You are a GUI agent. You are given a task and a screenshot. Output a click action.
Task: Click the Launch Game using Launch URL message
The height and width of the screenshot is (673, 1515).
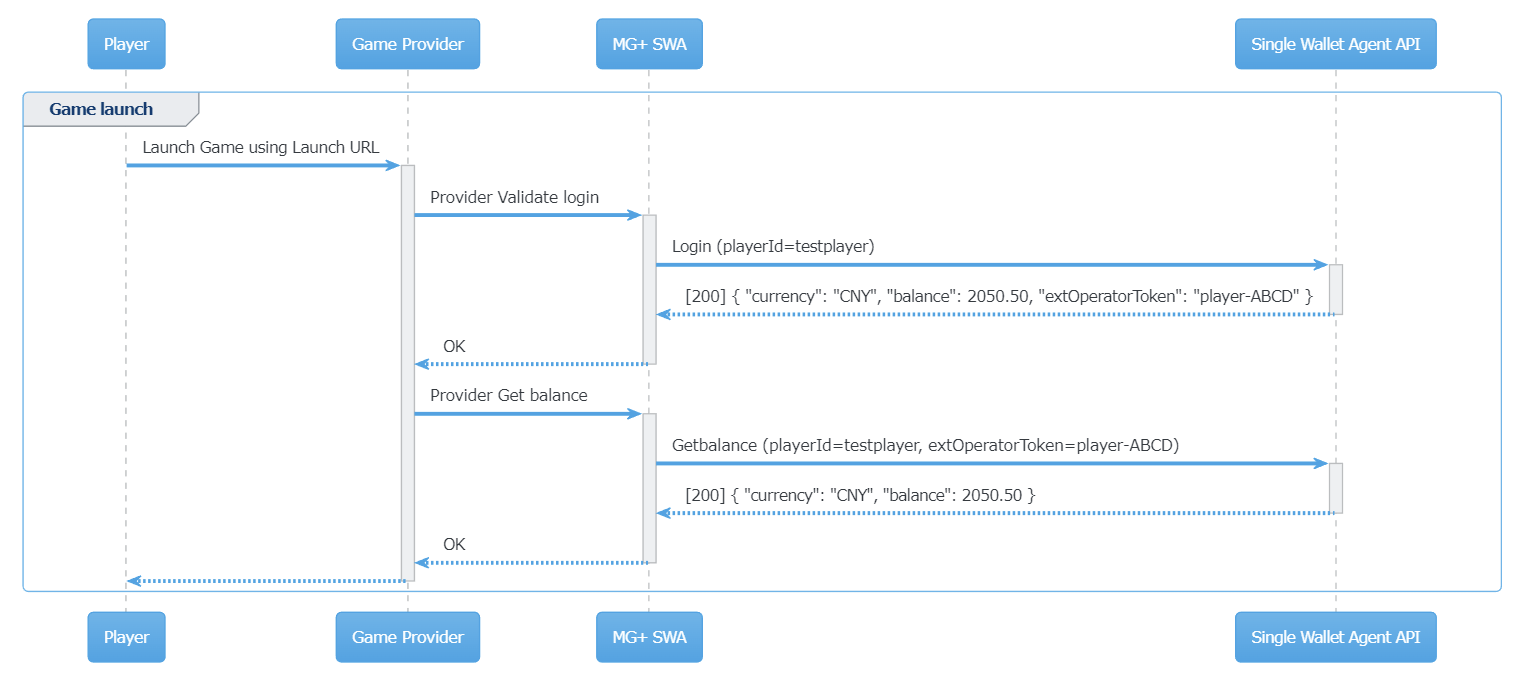click(x=260, y=148)
